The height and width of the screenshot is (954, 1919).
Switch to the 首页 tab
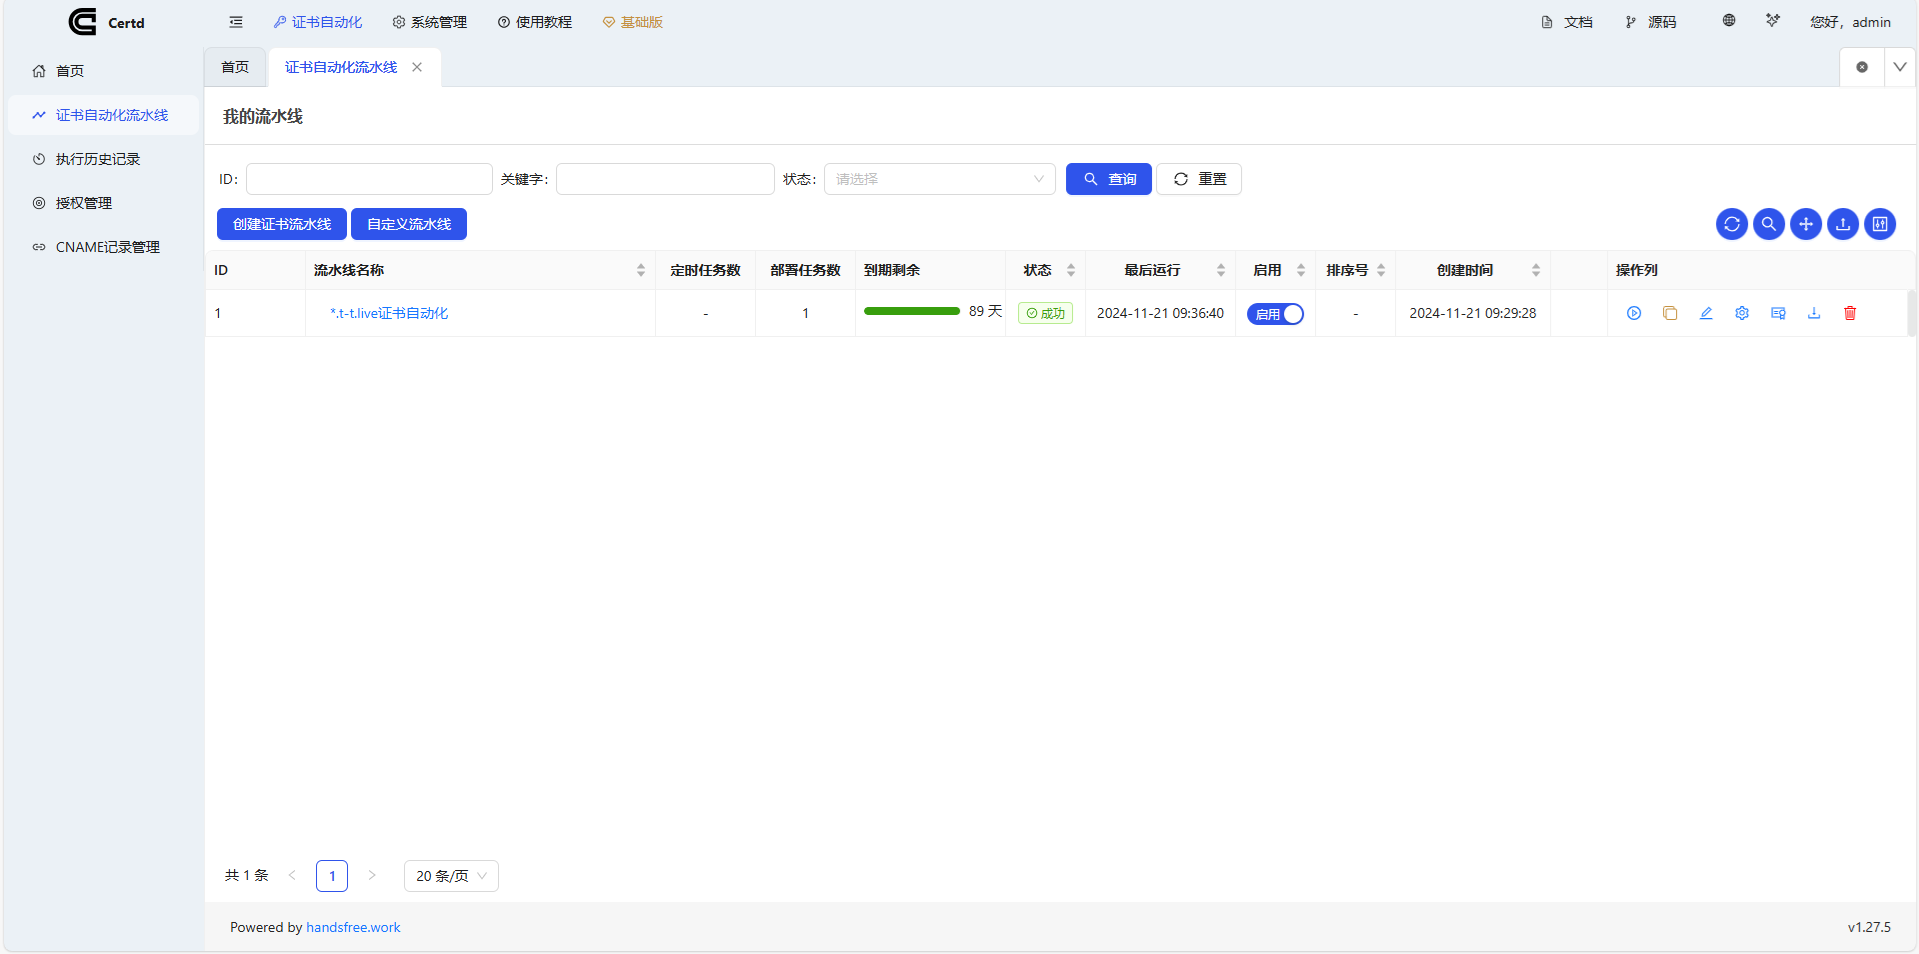pyautogui.click(x=235, y=67)
